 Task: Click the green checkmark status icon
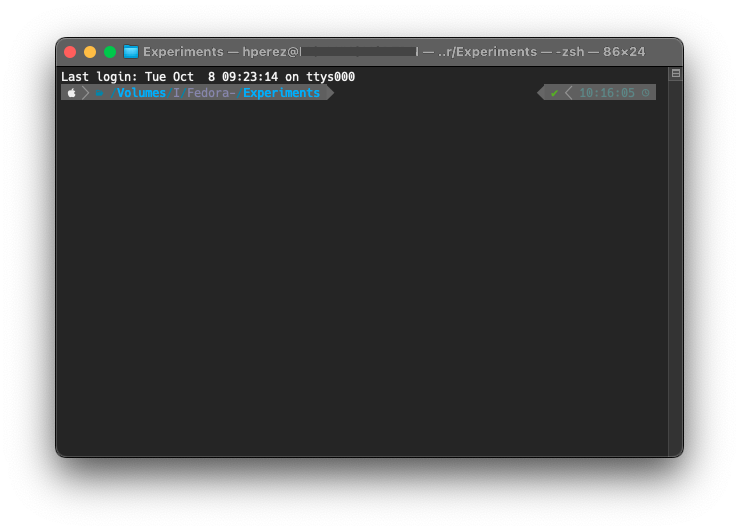pos(554,93)
